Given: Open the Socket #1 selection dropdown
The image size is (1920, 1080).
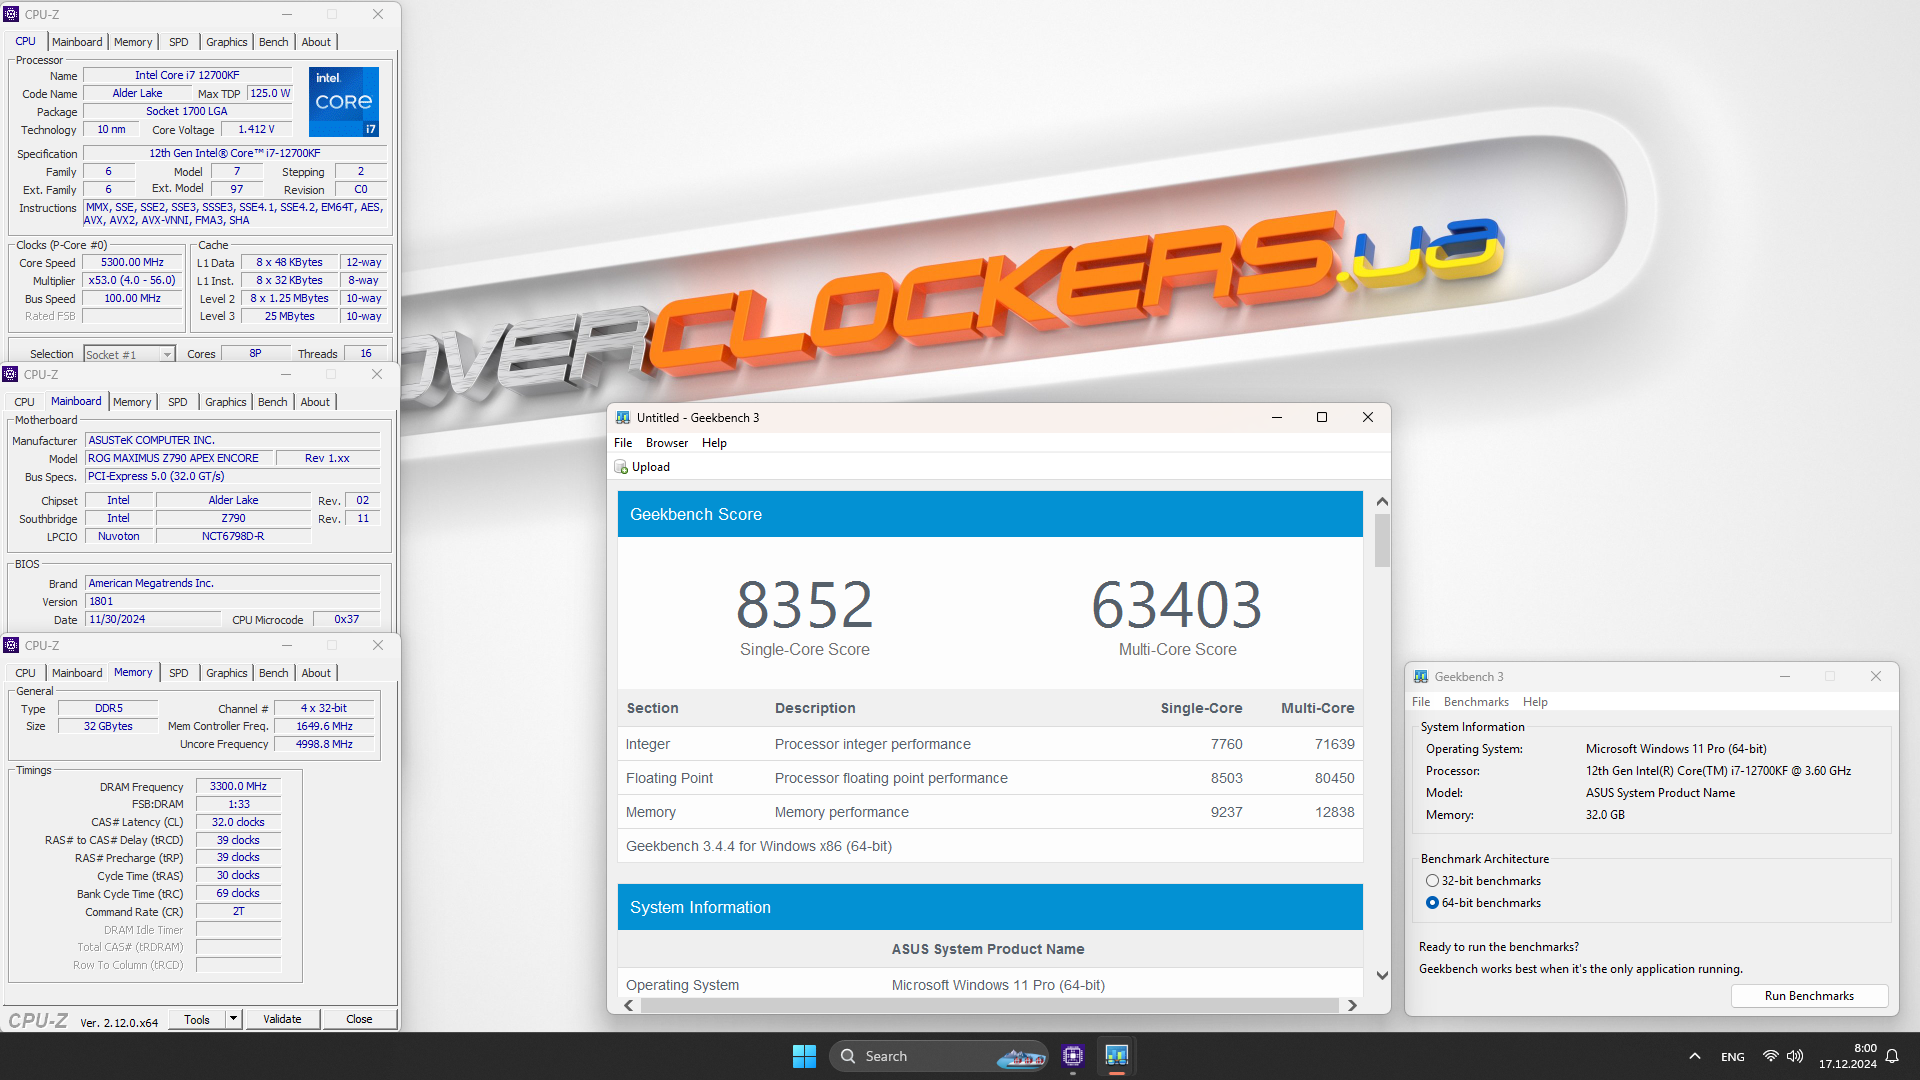Looking at the screenshot, I should (x=129, y=354).
